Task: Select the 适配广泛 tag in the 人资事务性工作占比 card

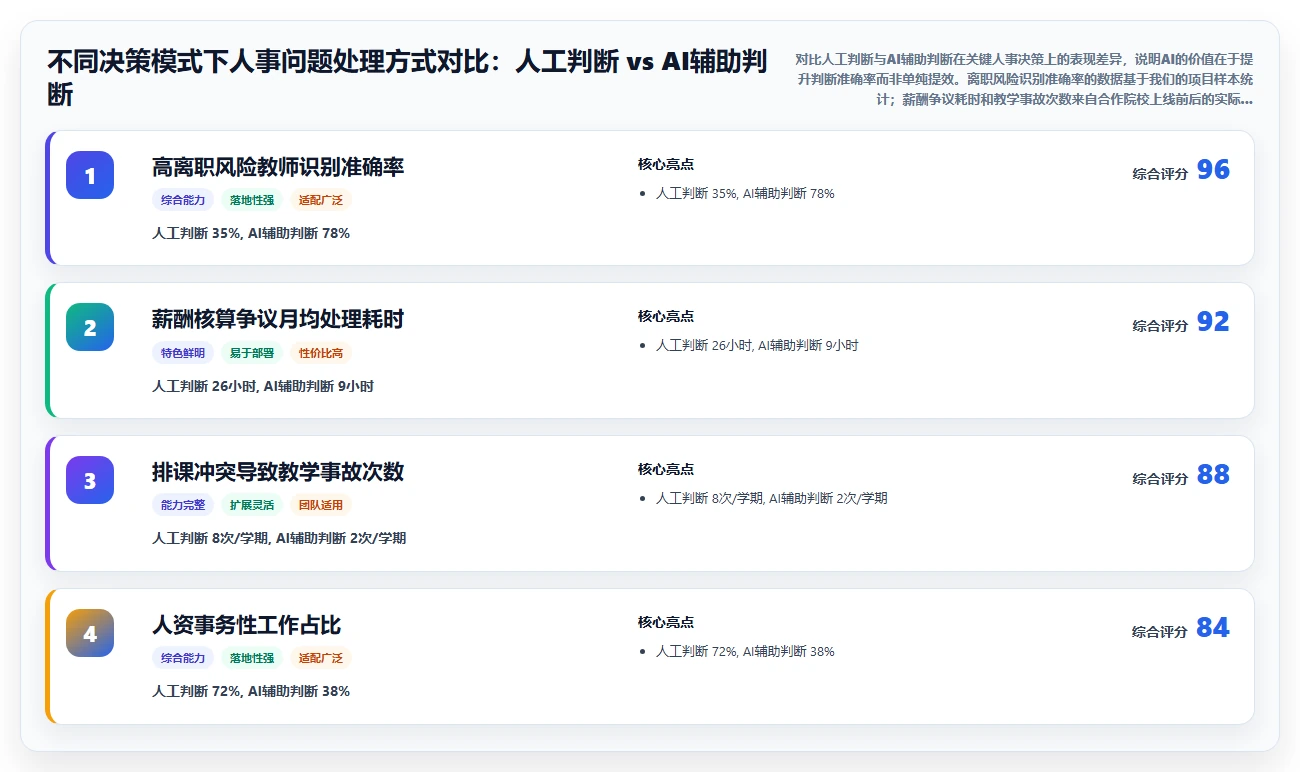Action: [x=321, y=658]
